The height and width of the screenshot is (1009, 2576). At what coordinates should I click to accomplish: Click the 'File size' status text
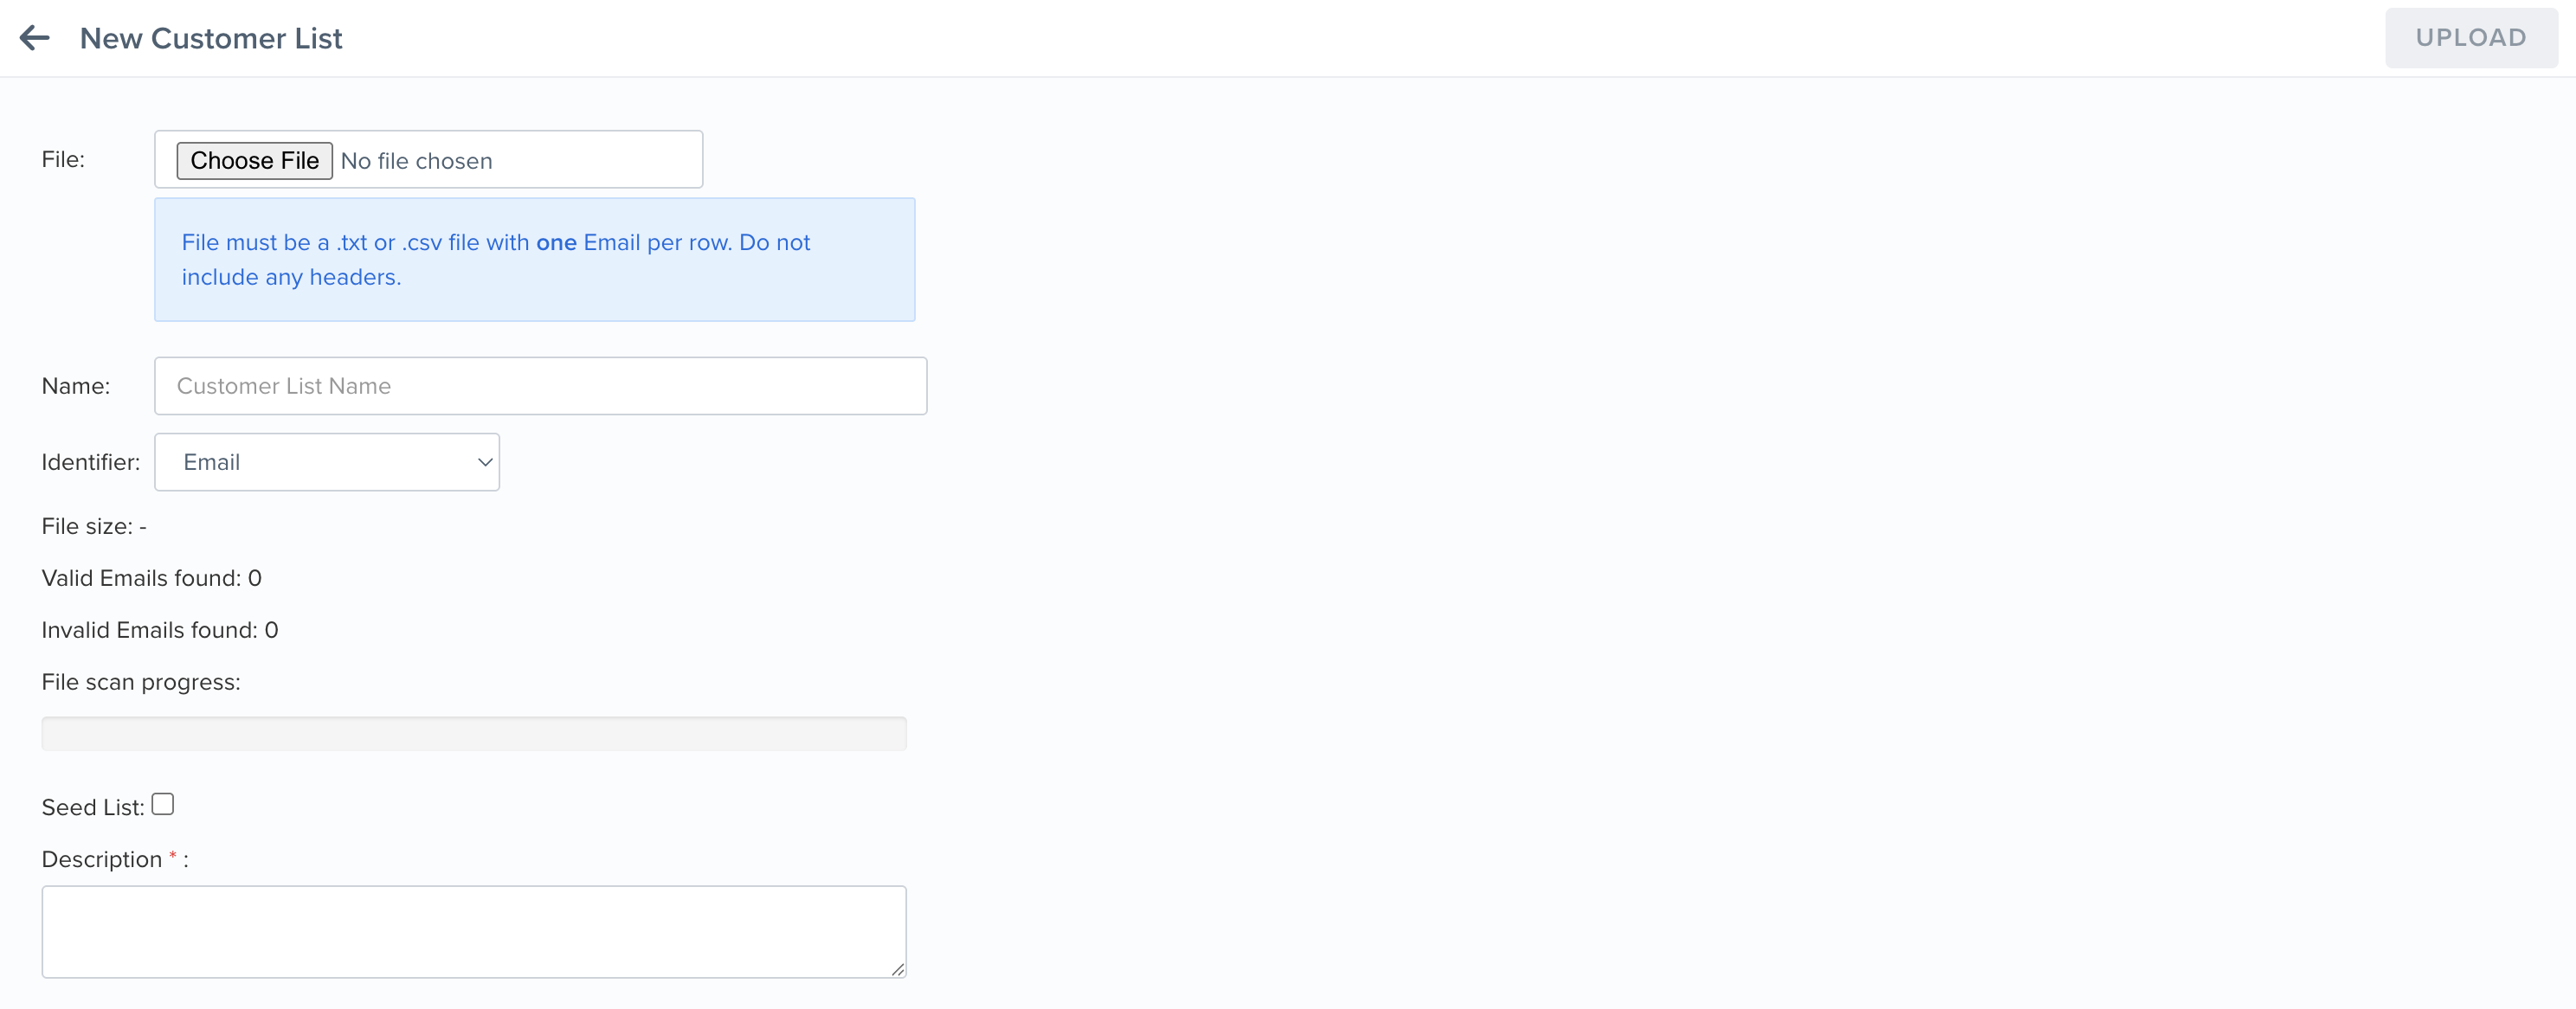(x=93, y=525)
